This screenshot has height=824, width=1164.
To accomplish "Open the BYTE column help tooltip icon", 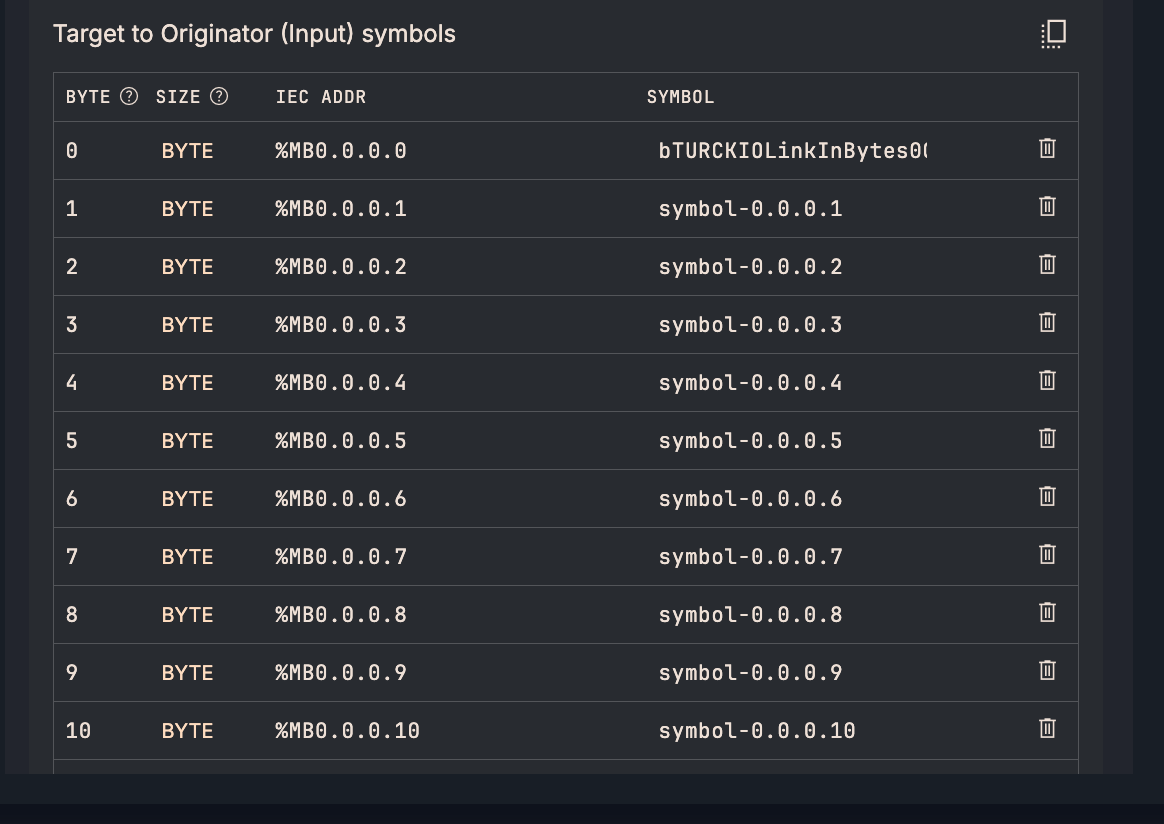I will pyautogui.click(x=129, y=97).
